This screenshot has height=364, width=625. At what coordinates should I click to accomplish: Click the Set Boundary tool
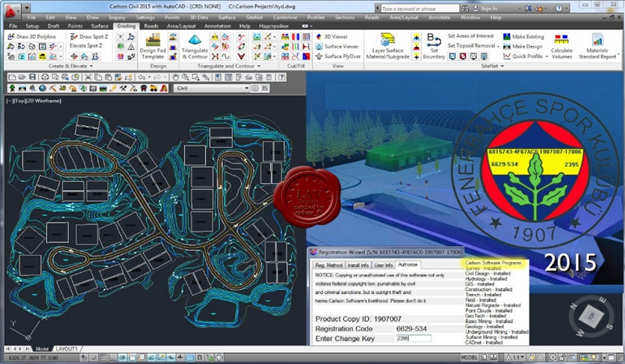coord(434,47)
